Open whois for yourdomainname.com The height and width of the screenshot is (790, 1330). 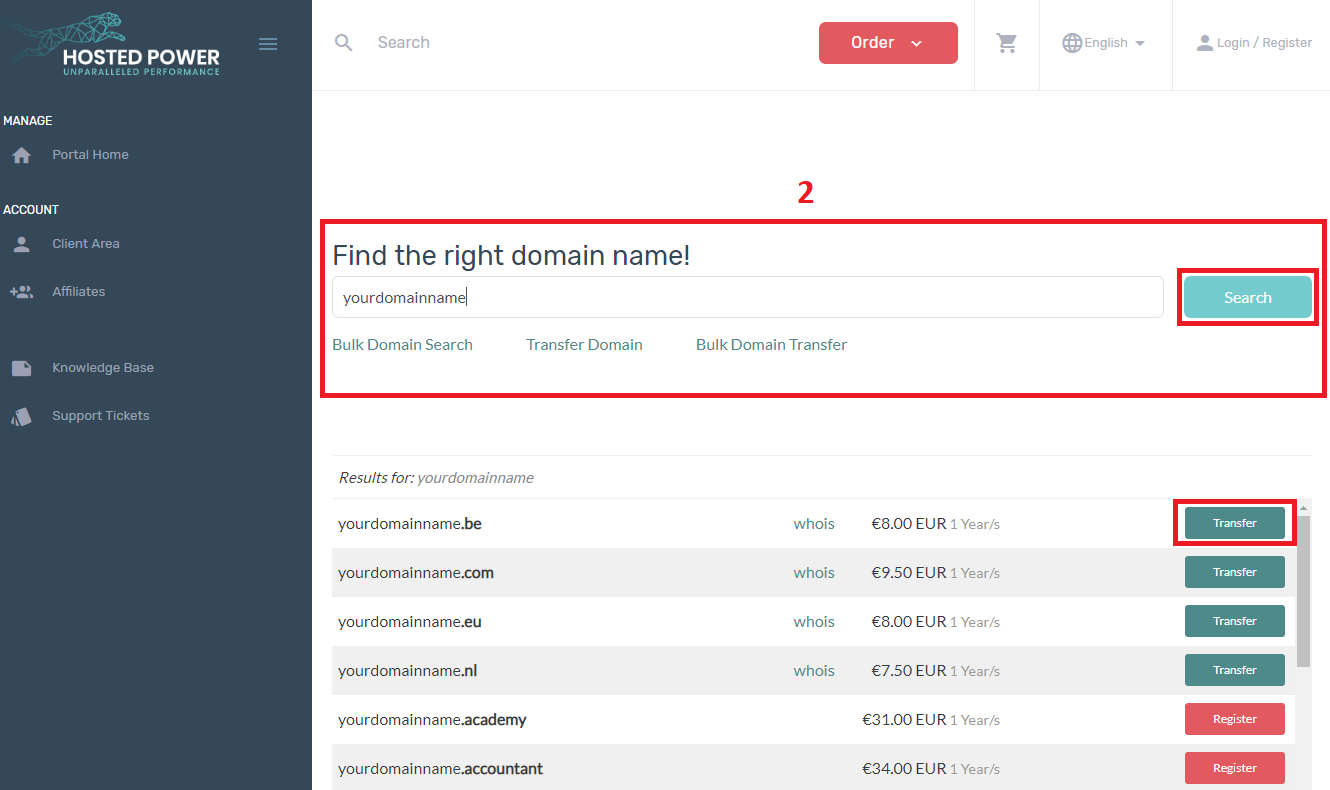tap(814, 573)
